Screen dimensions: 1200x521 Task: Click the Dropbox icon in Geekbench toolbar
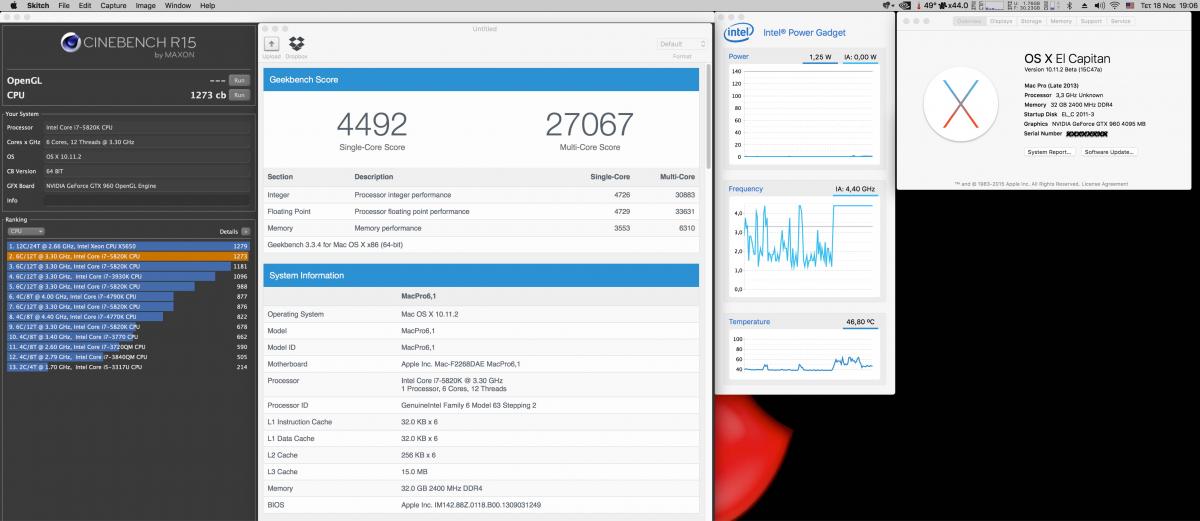tap(296, 44)
